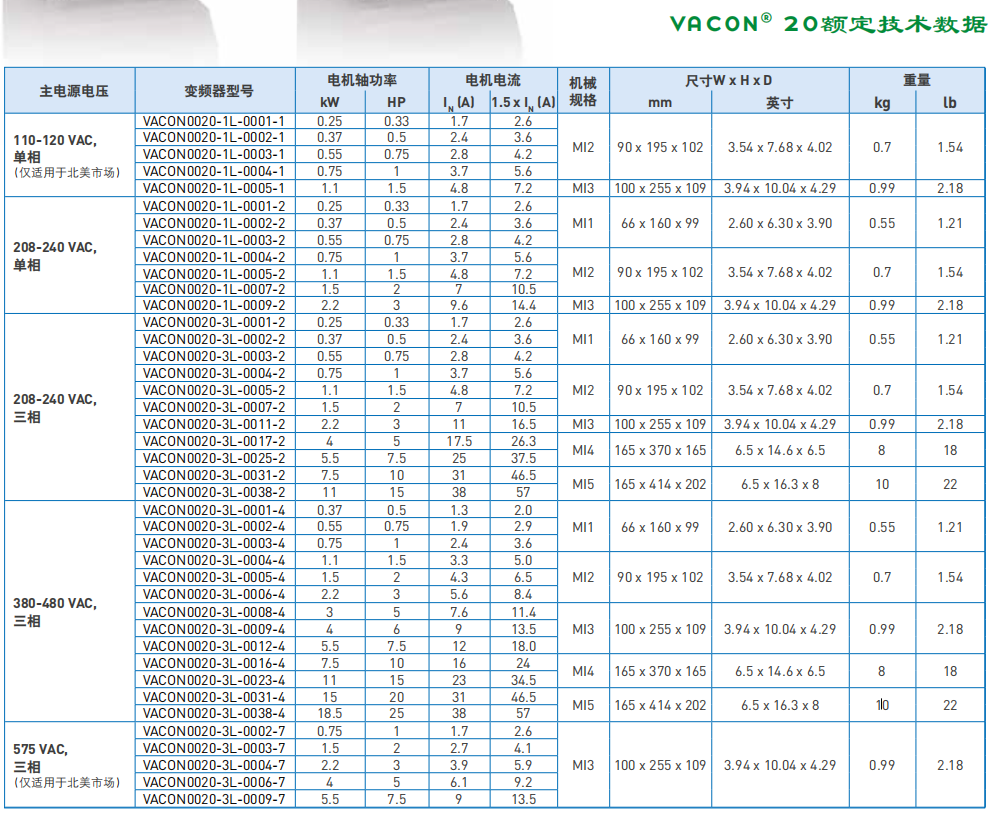
Task: Click 18.5 kW value for VACON0020-3L-0038-4
Action: click(x=330, y=713)
